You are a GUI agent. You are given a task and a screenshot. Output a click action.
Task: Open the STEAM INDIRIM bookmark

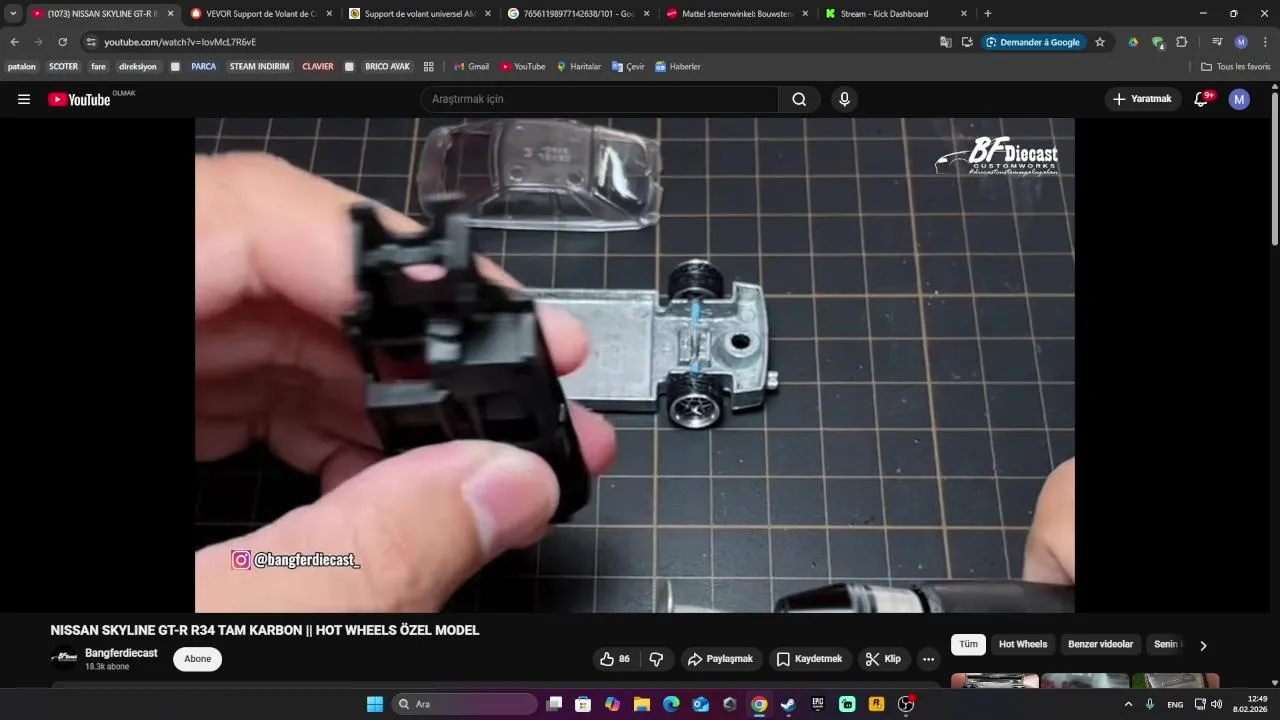[259, 67]
